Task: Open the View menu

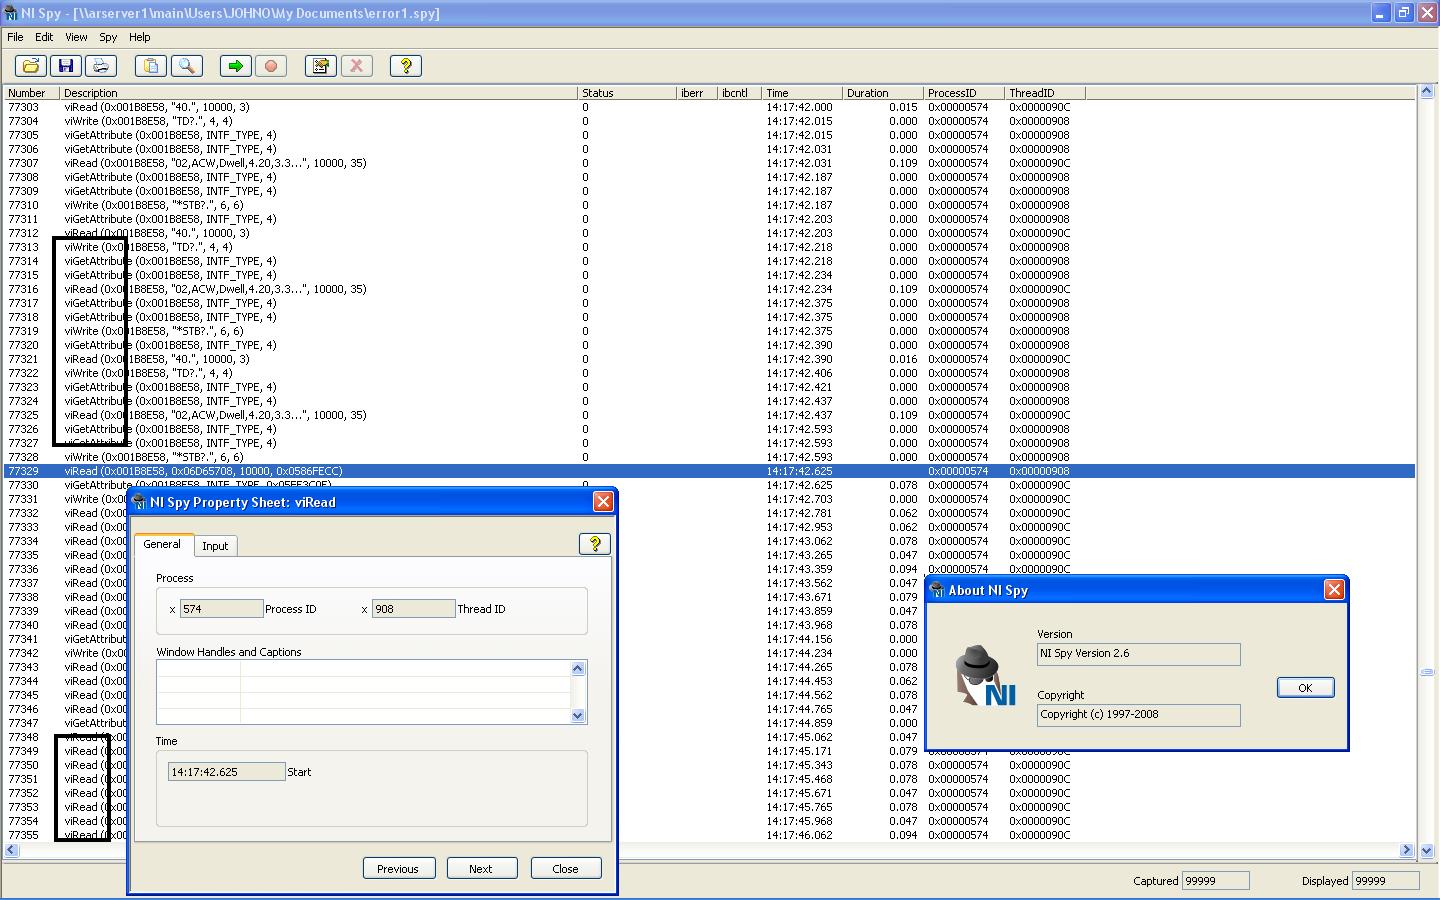Action: click(76, 37)
